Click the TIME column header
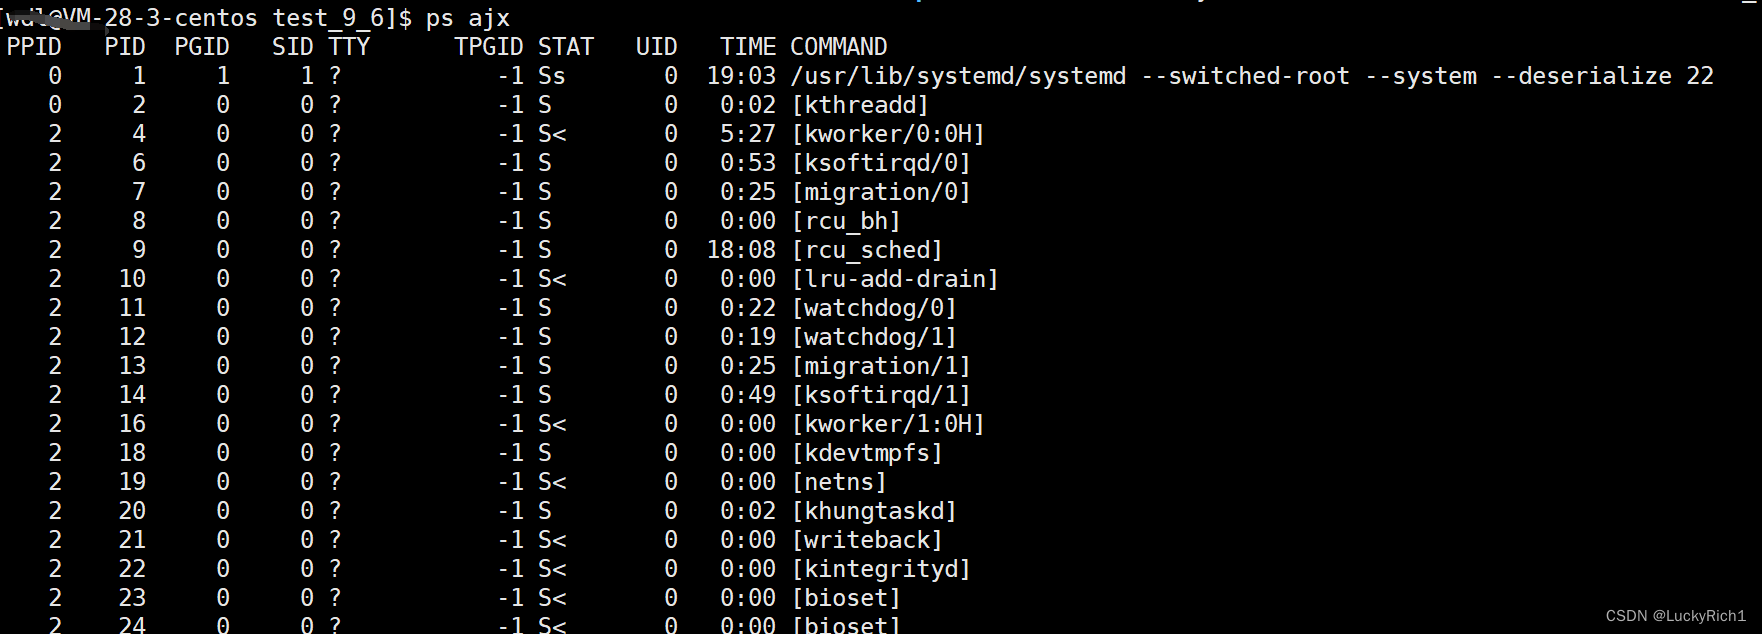 [748, 47]
